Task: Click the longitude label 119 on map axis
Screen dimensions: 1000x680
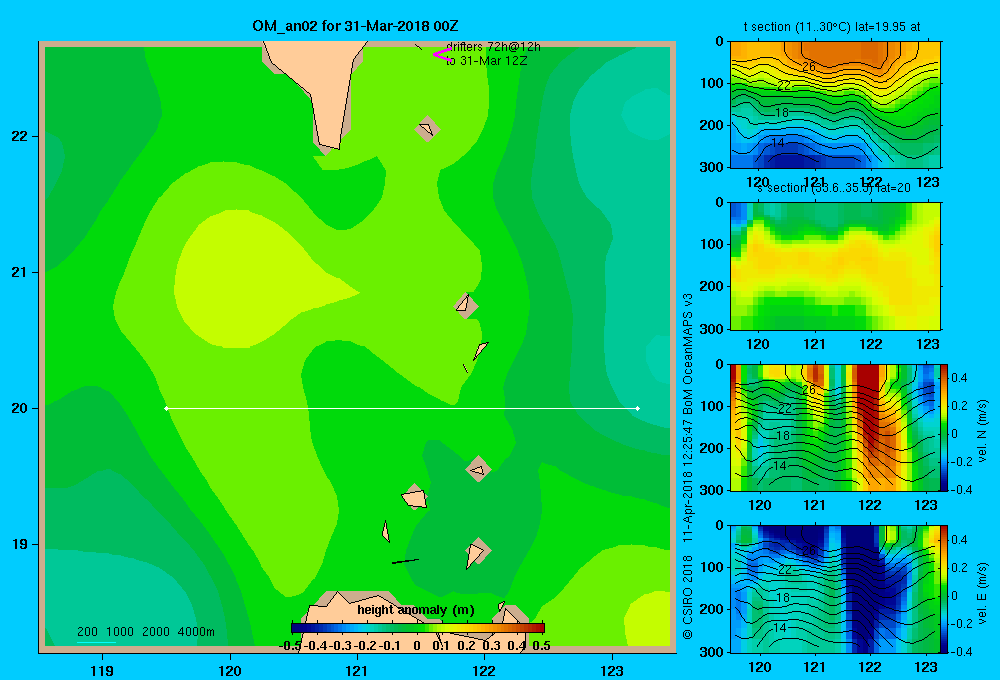Action: pos(102,670)
